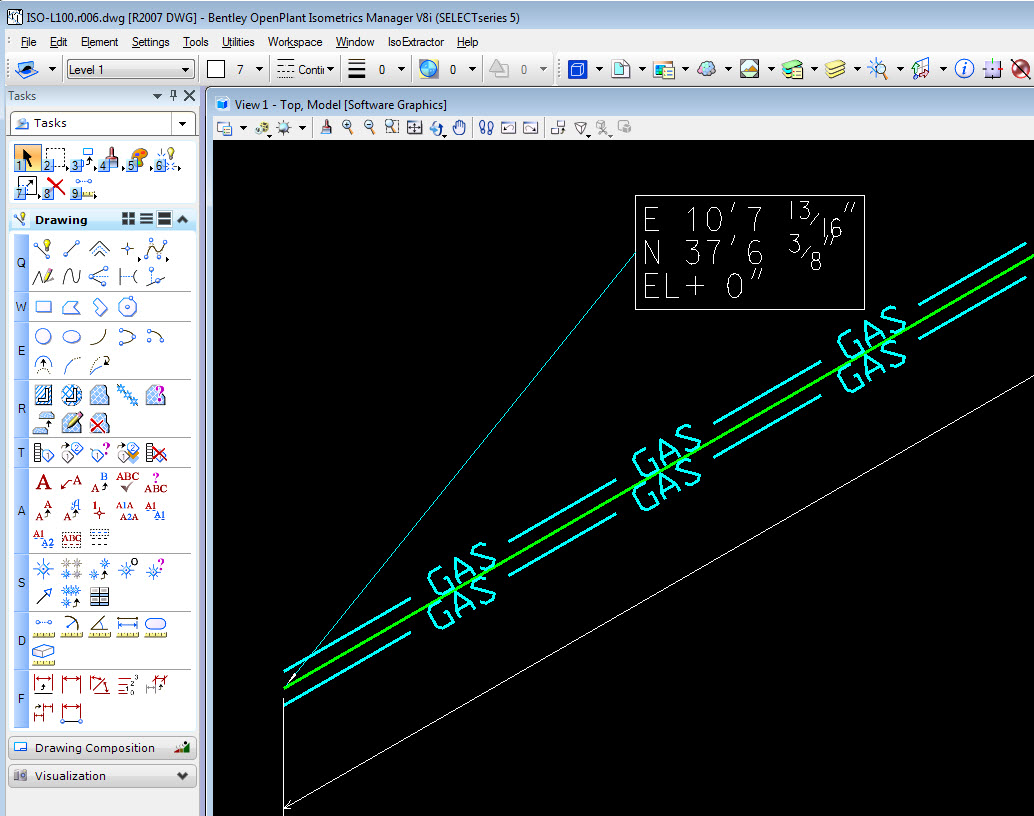Screen dimensions: 1034x816
Task: Select the Fence tool in Tasks
Action: point(55,158)
